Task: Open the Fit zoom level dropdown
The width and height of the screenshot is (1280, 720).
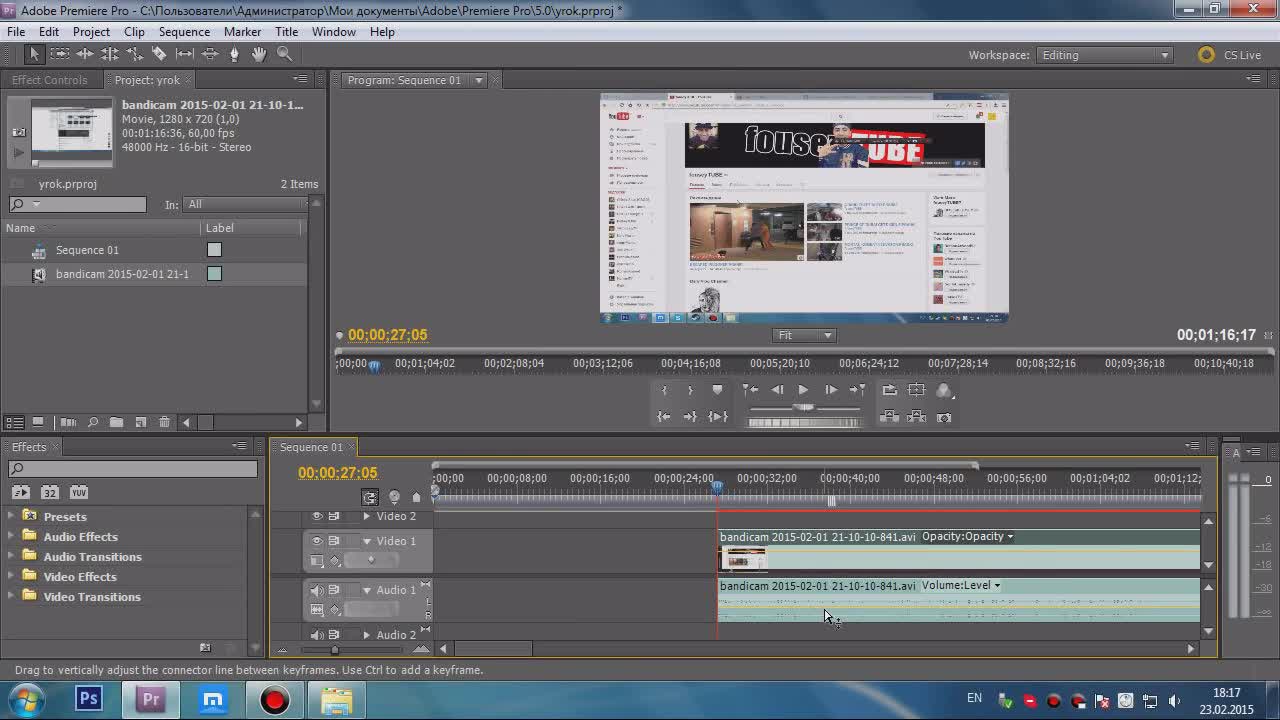Action: pos(804,335)
